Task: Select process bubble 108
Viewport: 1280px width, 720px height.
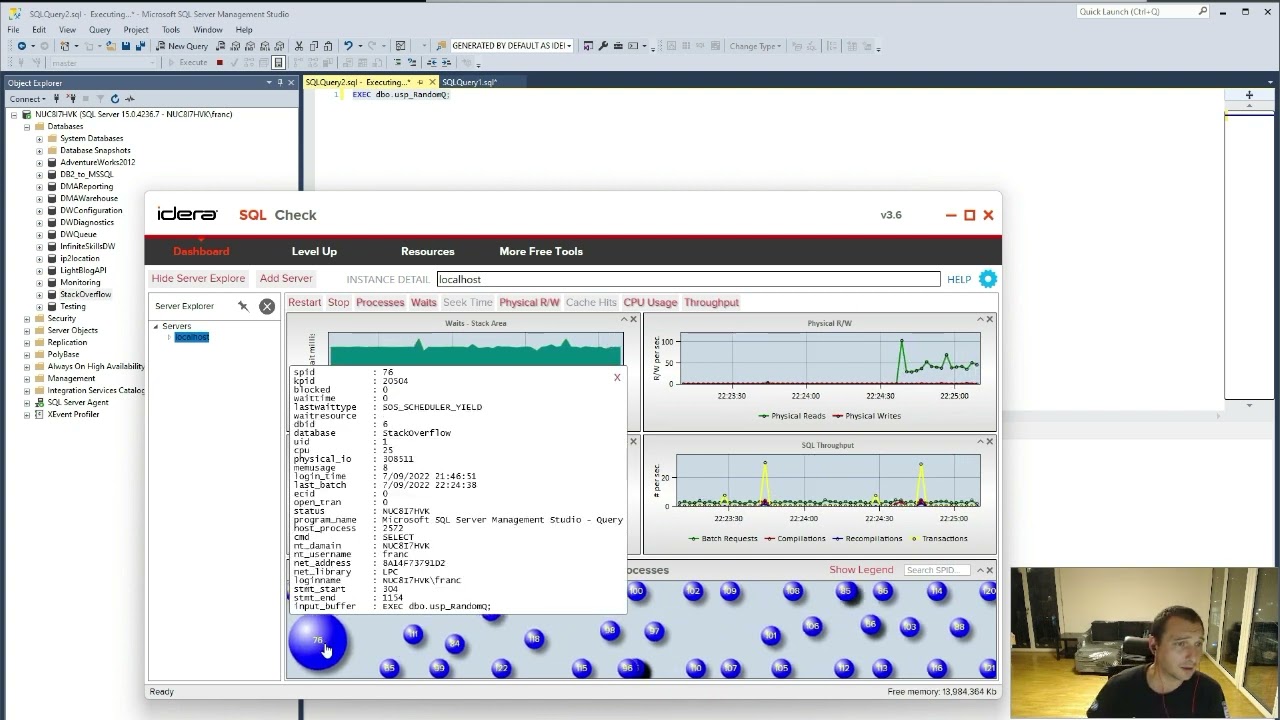Action: [x=793, y=592]
